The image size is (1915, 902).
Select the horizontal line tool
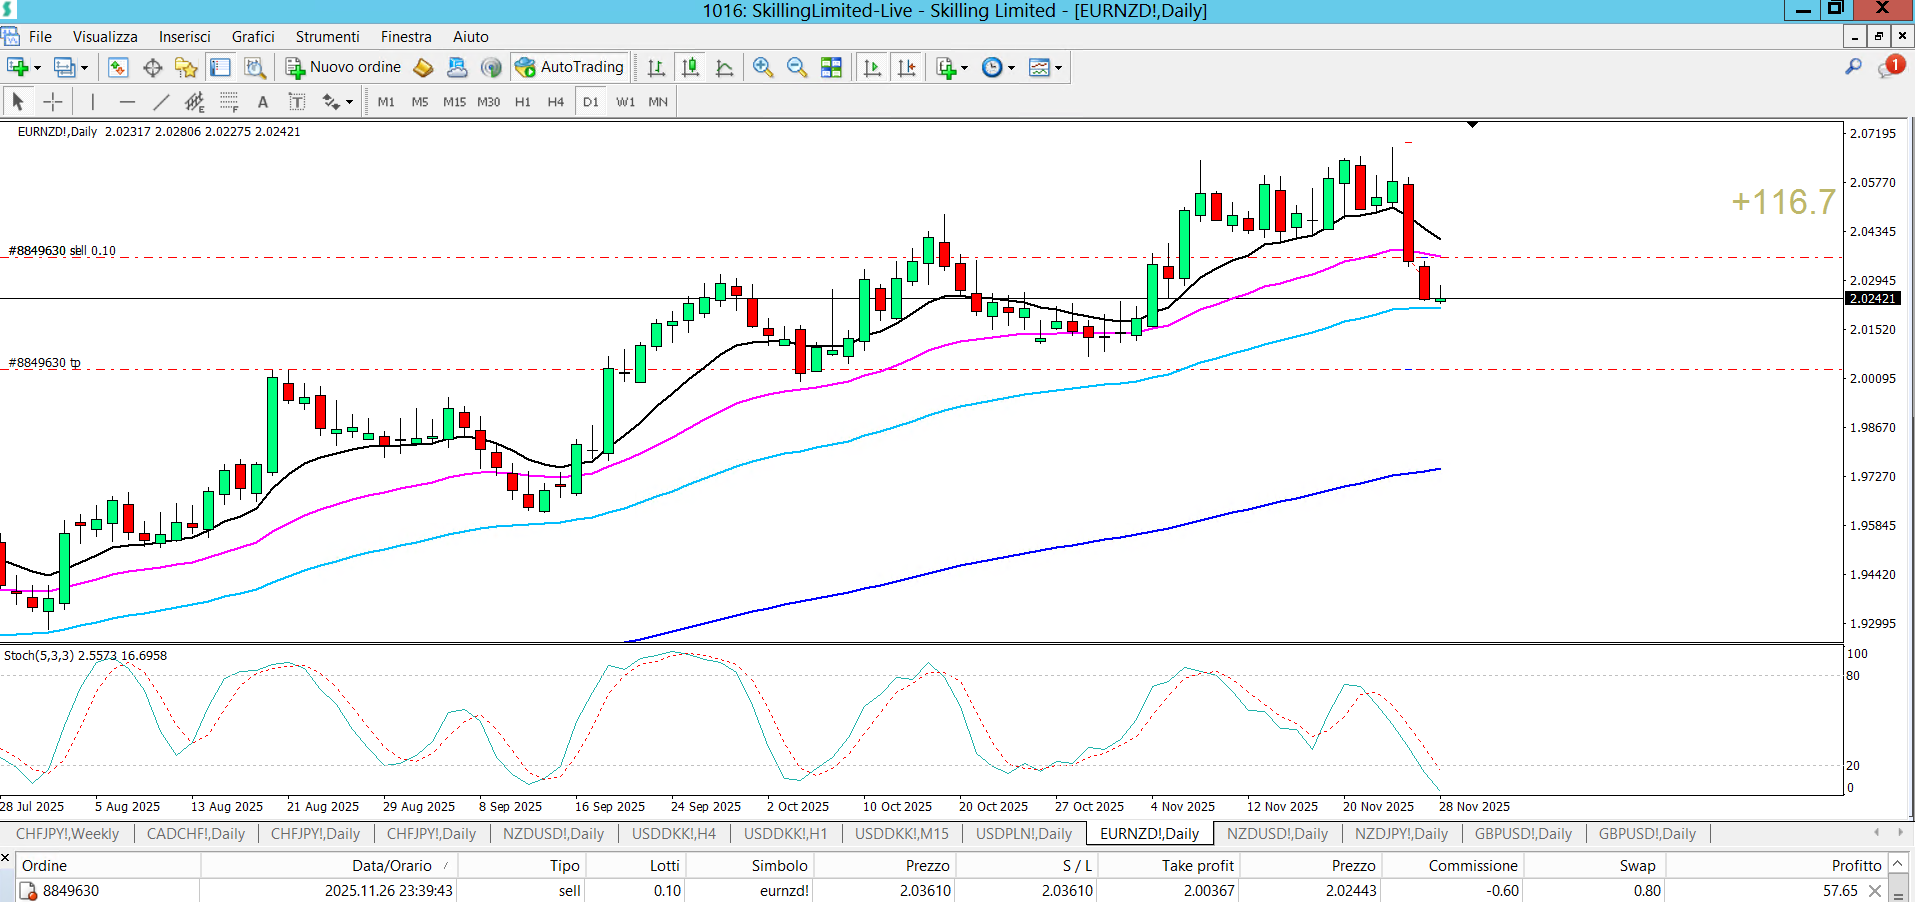(127, 102)
